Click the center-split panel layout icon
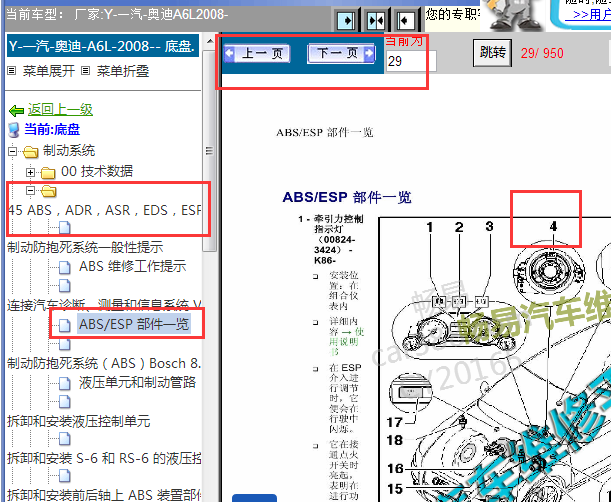 376,20
